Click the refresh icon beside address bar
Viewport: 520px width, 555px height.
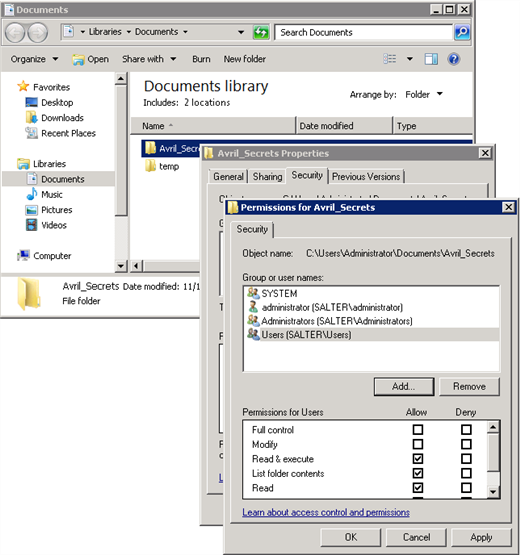261,32
